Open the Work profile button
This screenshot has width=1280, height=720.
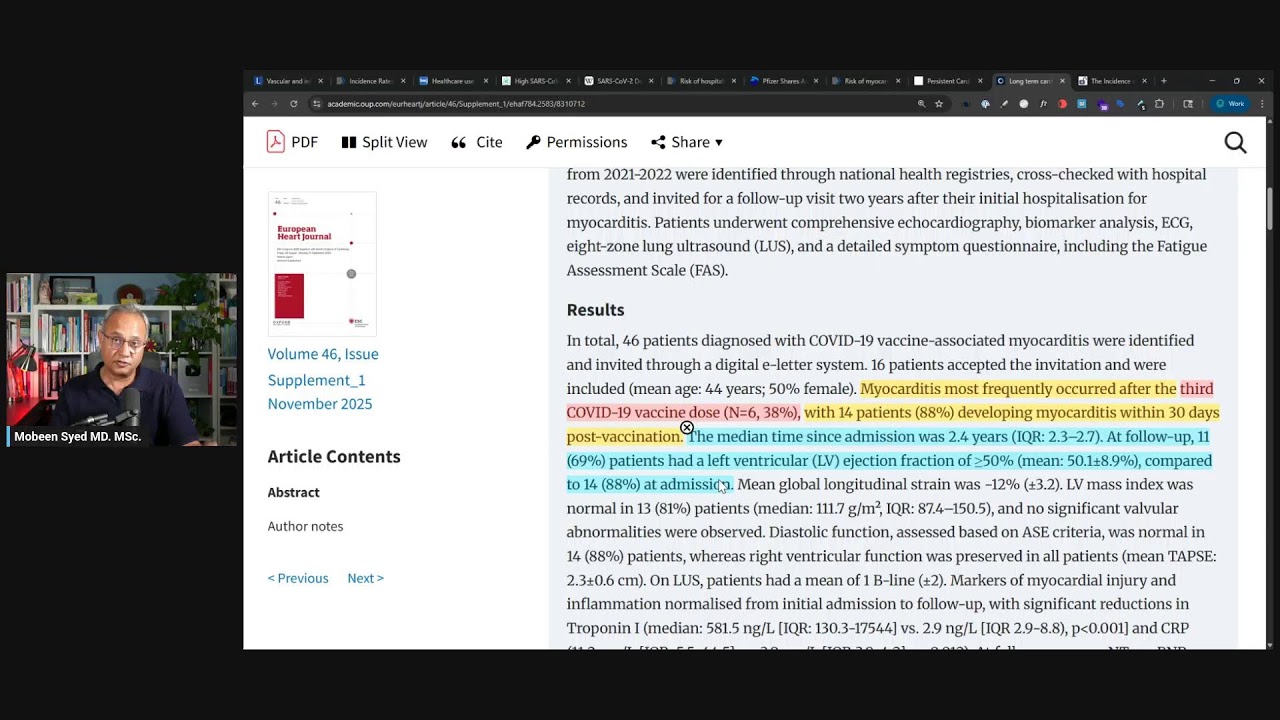[1230, 104]
